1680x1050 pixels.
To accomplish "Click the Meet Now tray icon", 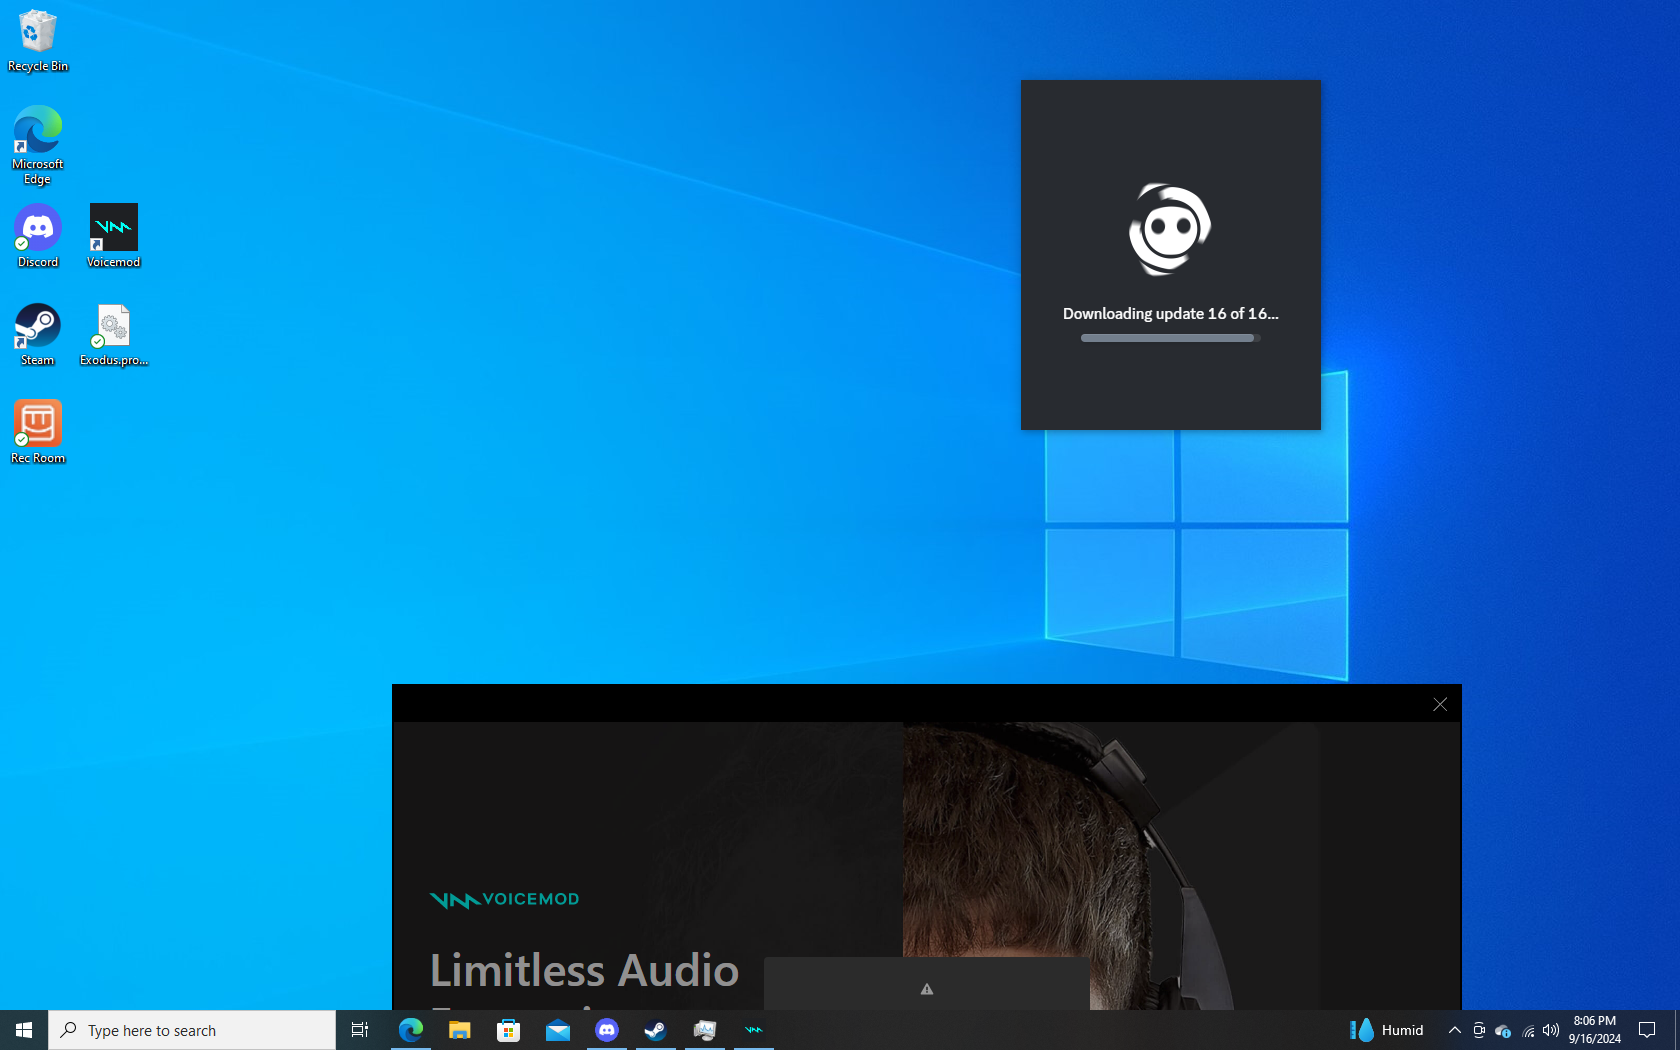I will (x=1479, y=1030).
